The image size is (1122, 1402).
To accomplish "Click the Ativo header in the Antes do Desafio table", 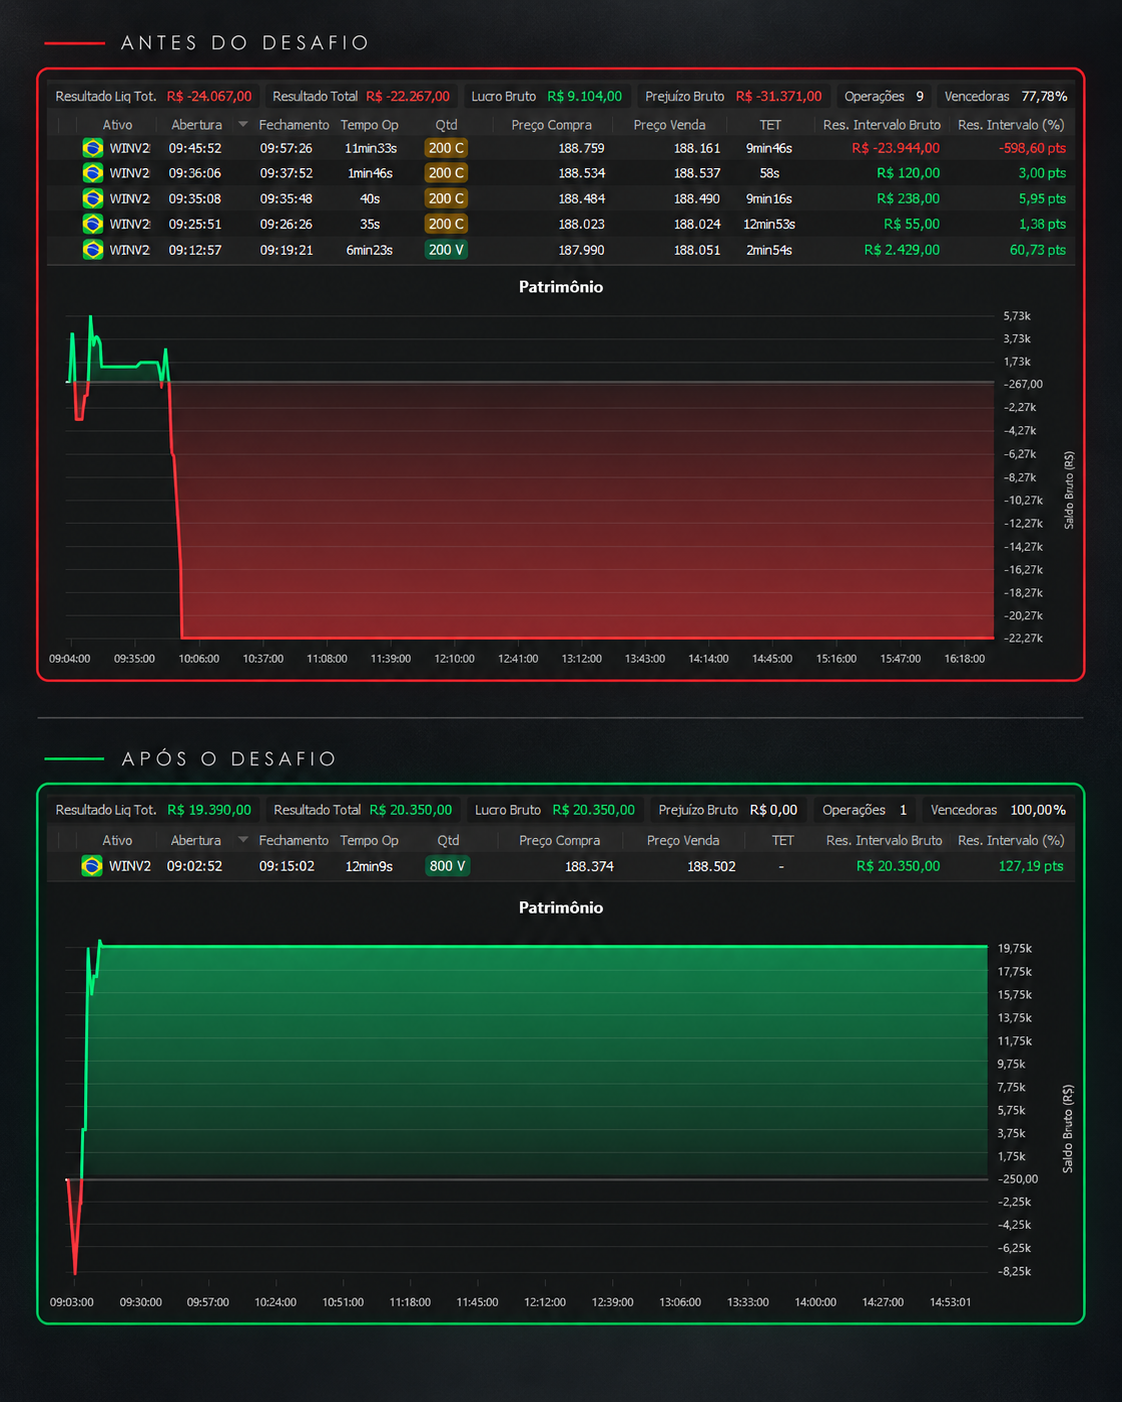I will [117, 125].
